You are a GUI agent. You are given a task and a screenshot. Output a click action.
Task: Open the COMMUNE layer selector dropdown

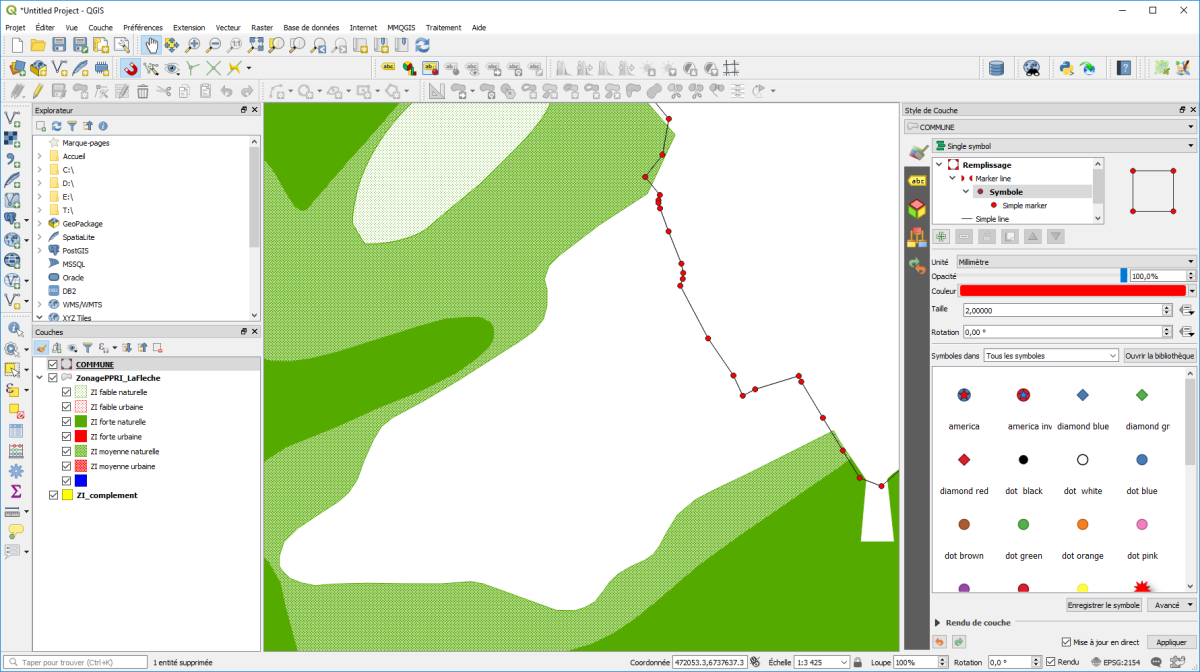1050,127
